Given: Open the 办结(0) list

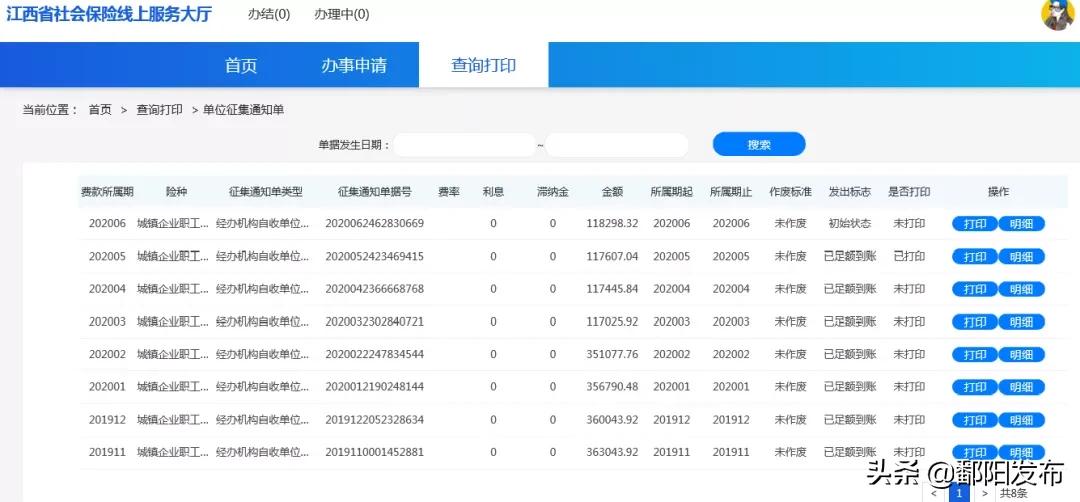Looking at the screenshot, I should 269,14.
